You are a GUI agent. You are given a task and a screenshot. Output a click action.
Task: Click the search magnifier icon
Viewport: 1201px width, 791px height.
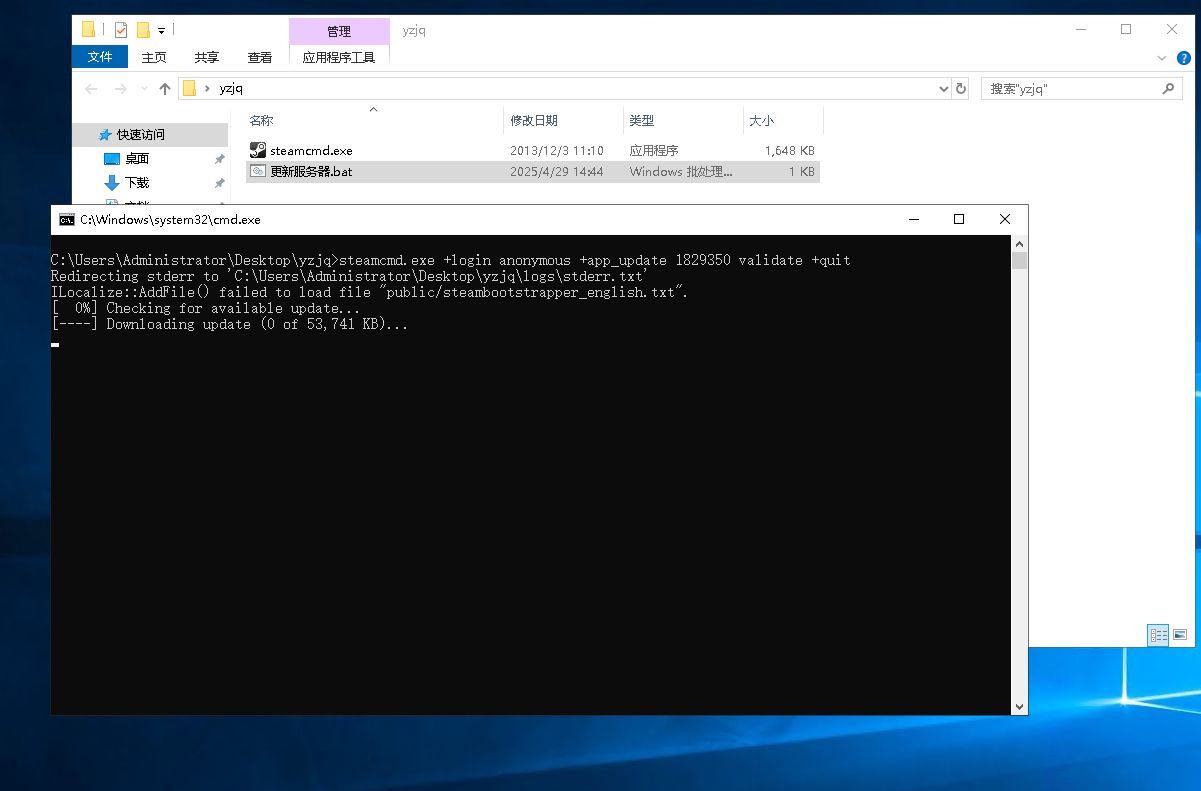click(1167, 89)
